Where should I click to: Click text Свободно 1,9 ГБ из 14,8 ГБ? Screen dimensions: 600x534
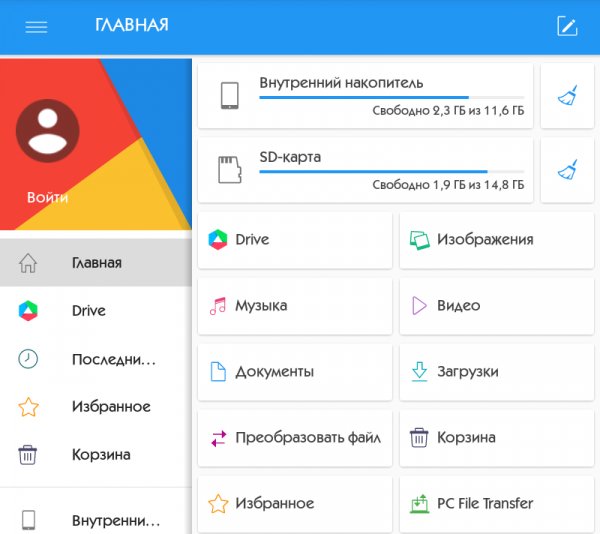pos(448,185)
